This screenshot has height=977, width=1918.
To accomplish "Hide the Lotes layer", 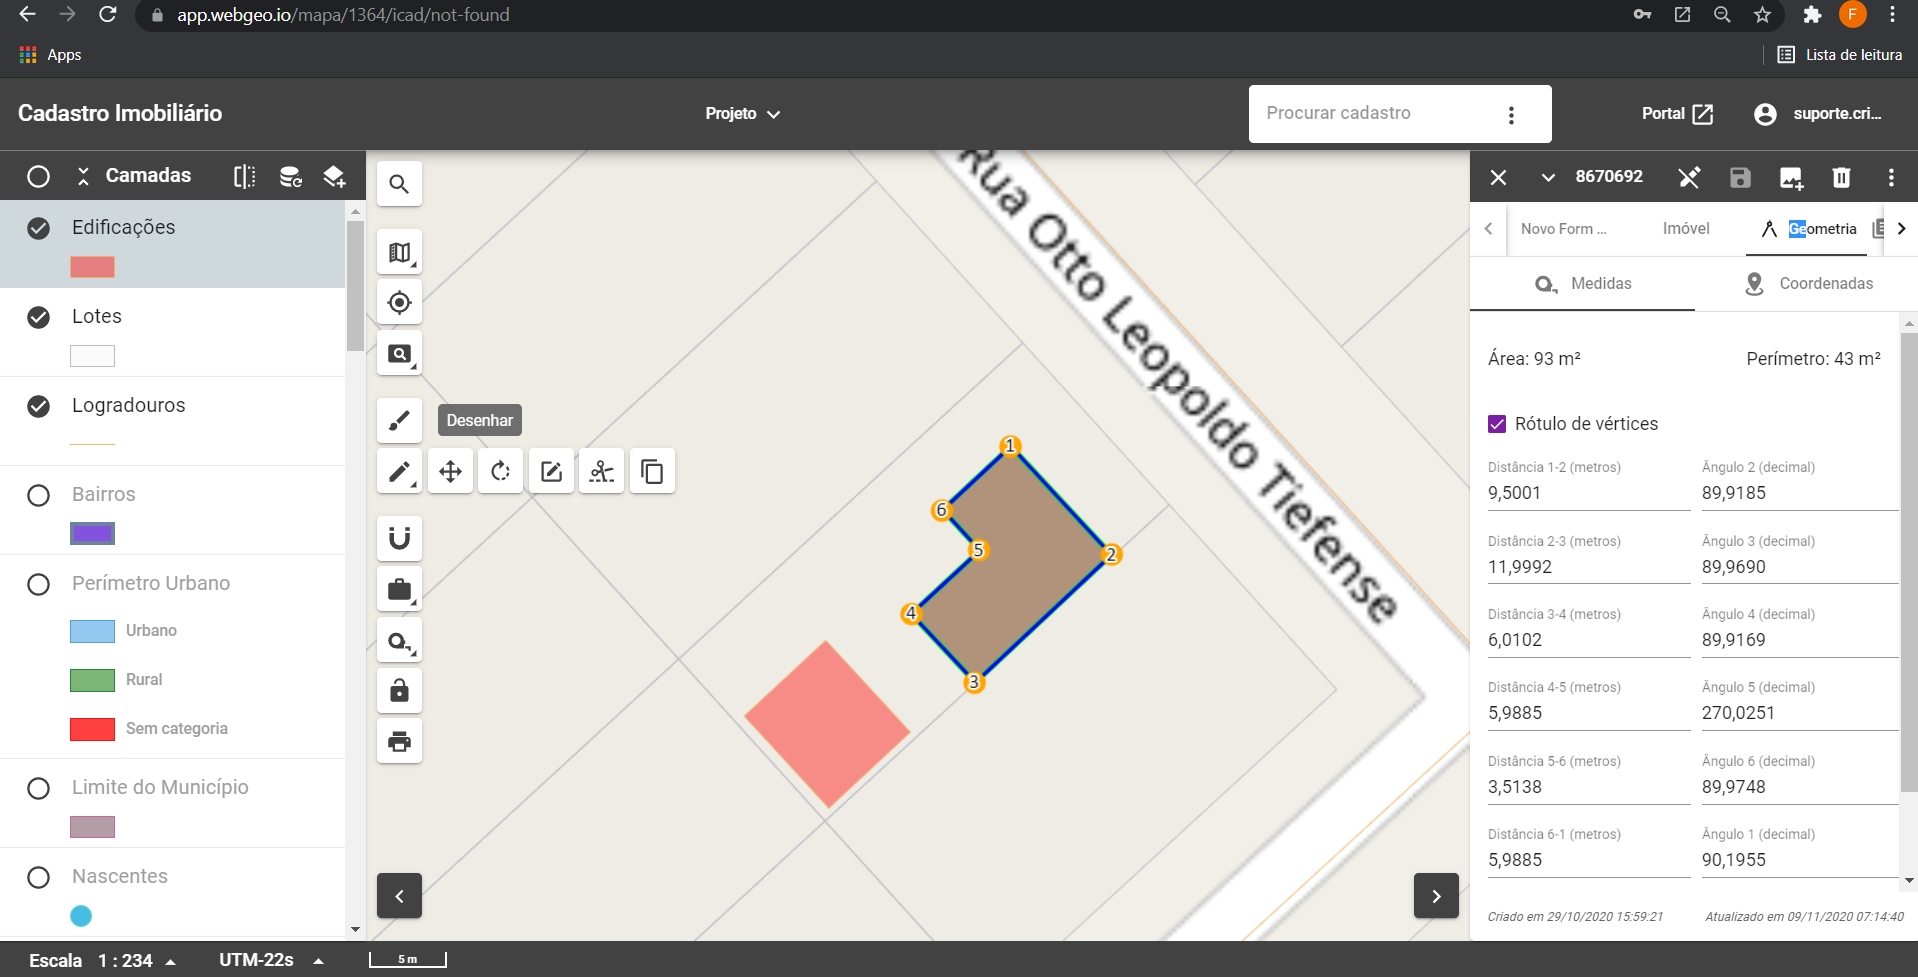I will 39,317.
